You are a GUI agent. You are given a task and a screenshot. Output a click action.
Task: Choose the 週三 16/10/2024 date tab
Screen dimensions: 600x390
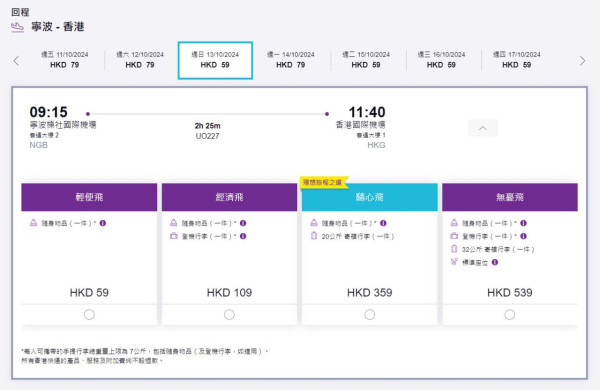(441, 60)
